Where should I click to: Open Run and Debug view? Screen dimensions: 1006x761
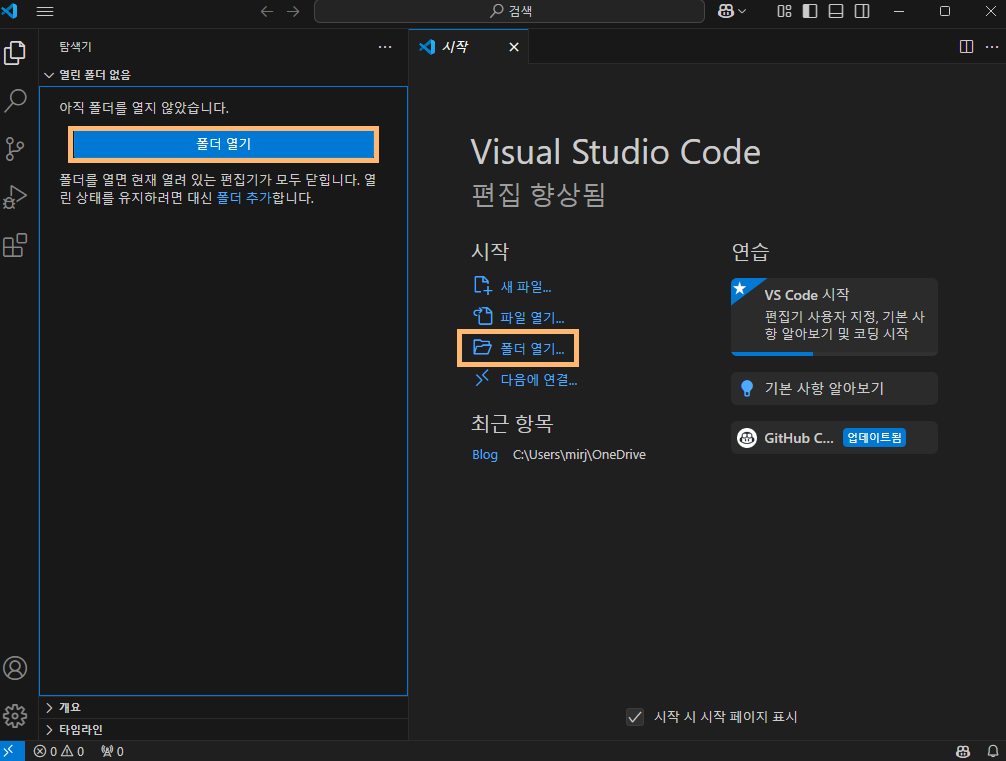click(x=15, y=197)
